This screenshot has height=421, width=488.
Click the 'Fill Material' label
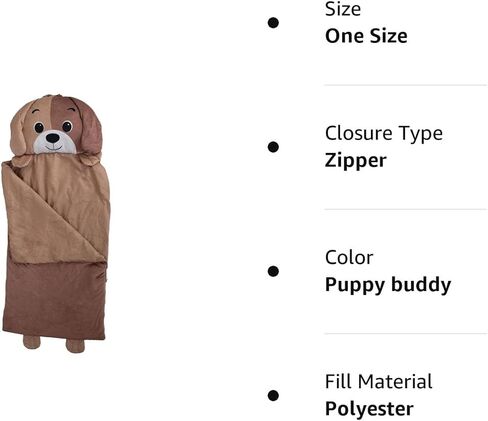click(x=378, y=382)
